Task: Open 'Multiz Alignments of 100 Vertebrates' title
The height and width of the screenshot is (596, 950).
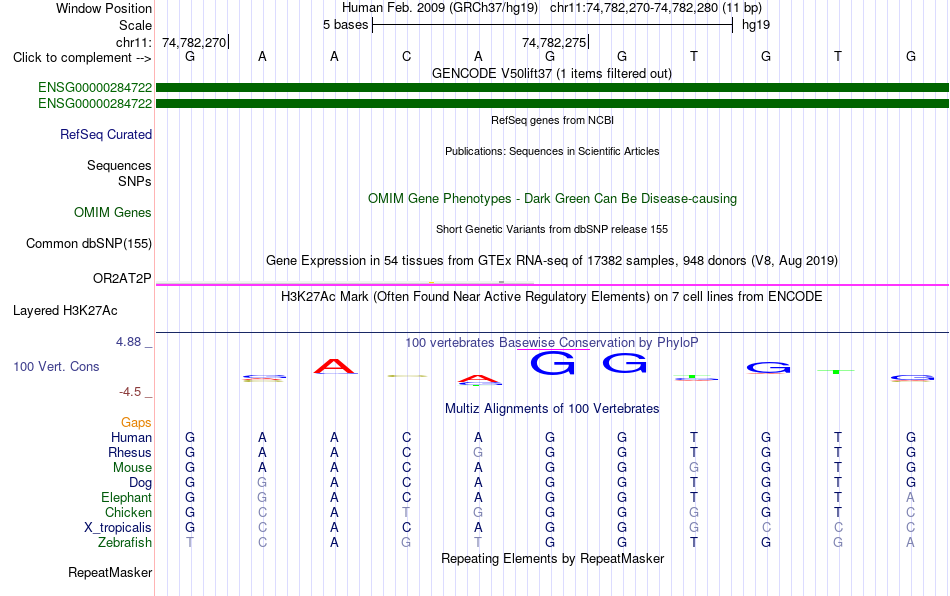Action: point(552,408)
